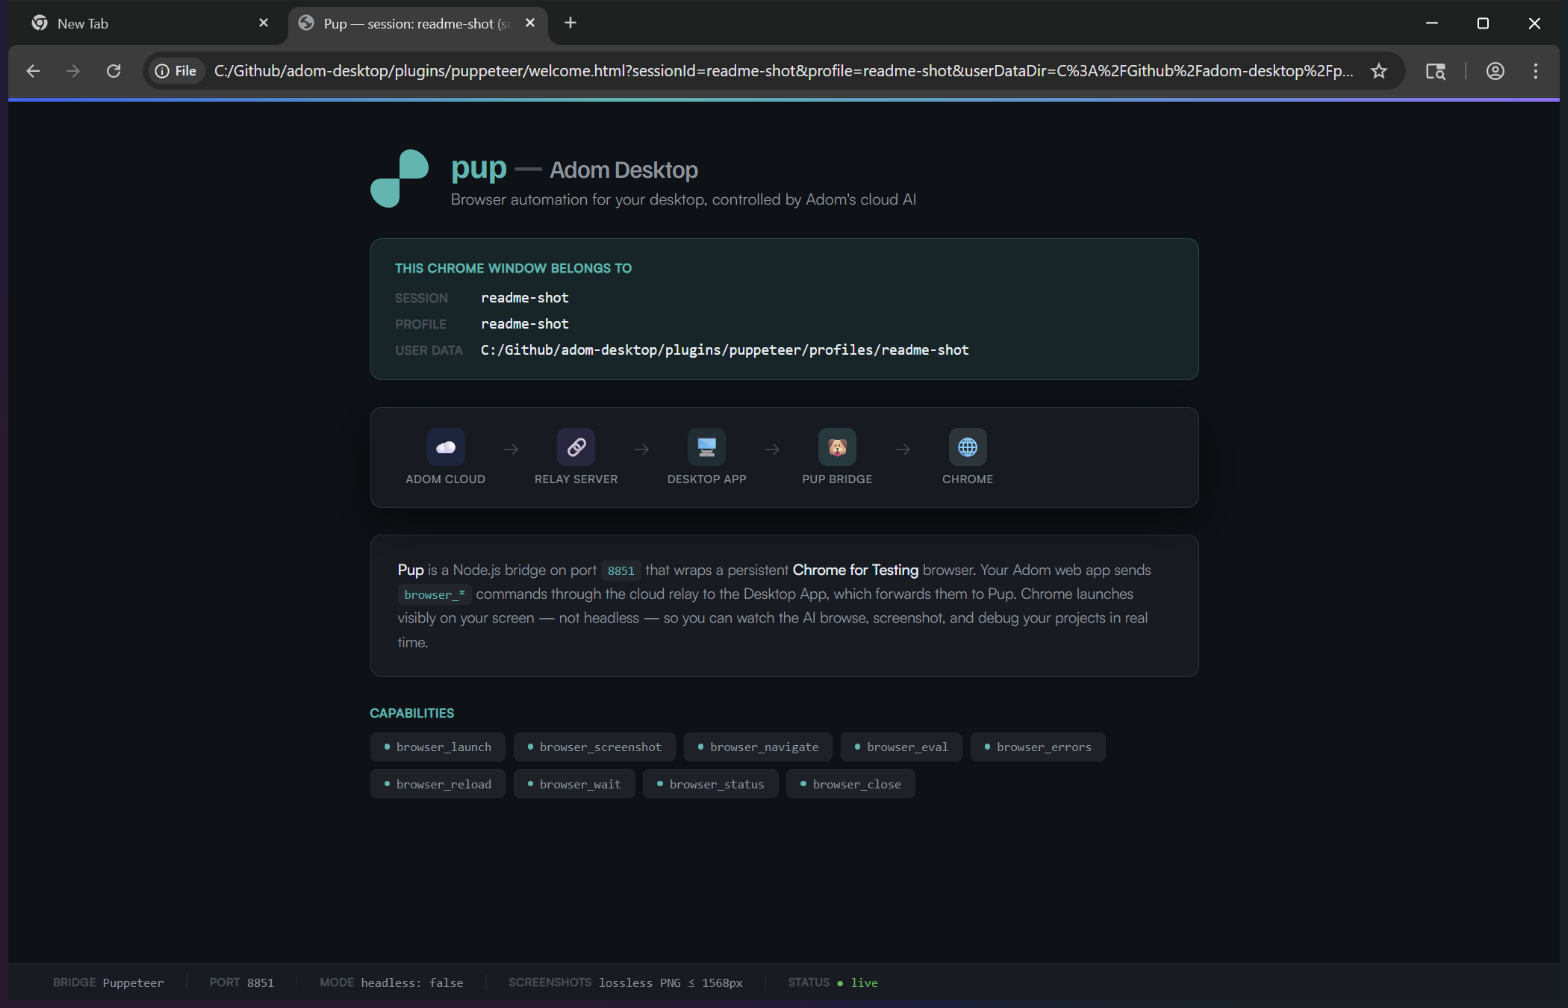
Task: Click the Relay Server link icon
Action: pos(576,447)
